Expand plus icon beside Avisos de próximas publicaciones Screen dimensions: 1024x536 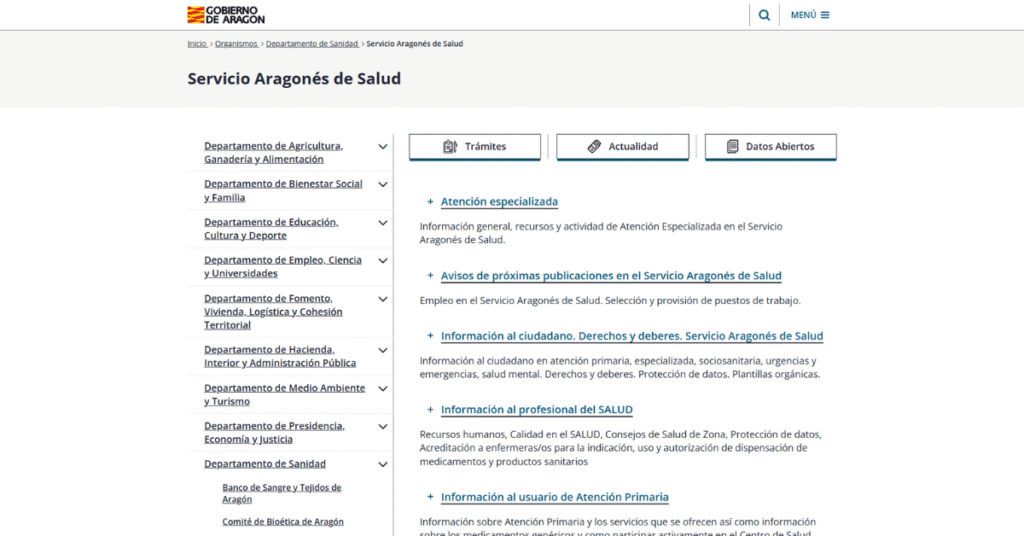coord(430,276)
